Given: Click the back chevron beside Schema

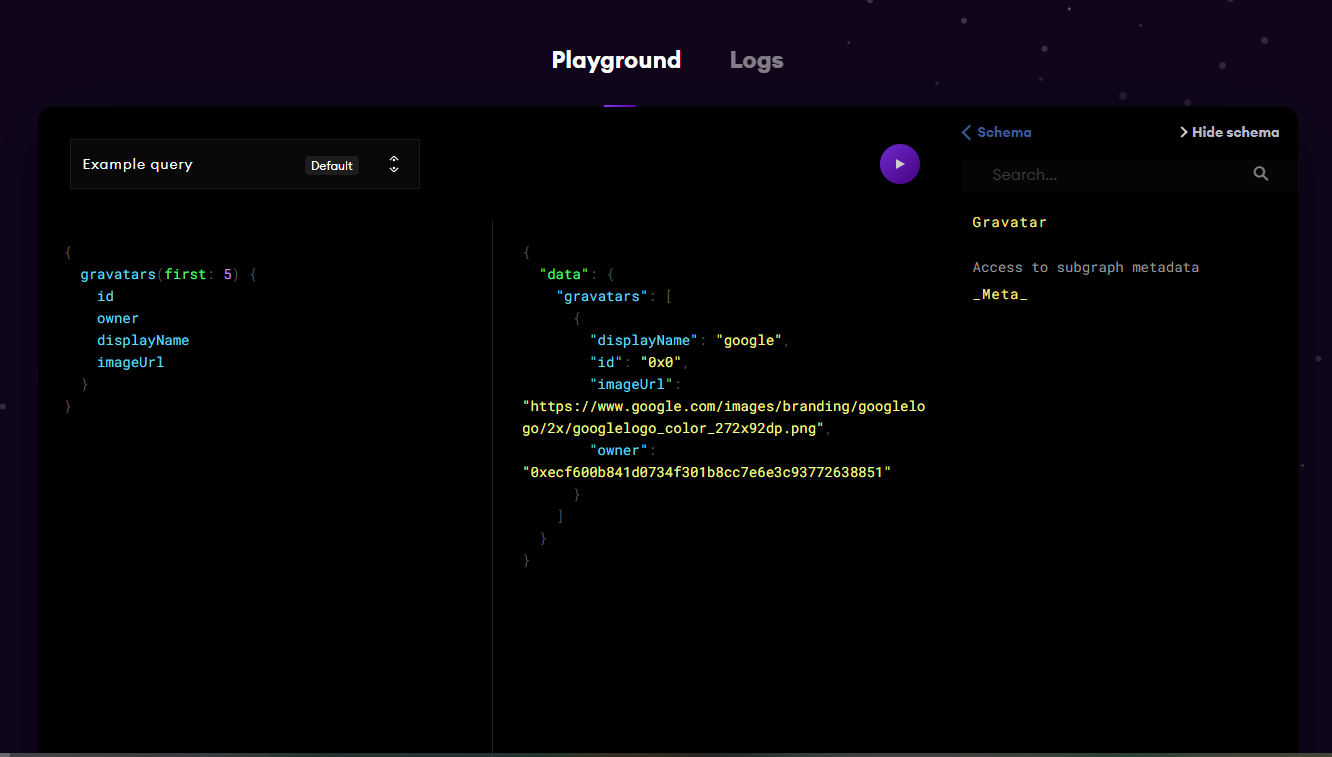Looking at the screenshot, I should pos(966,132).
